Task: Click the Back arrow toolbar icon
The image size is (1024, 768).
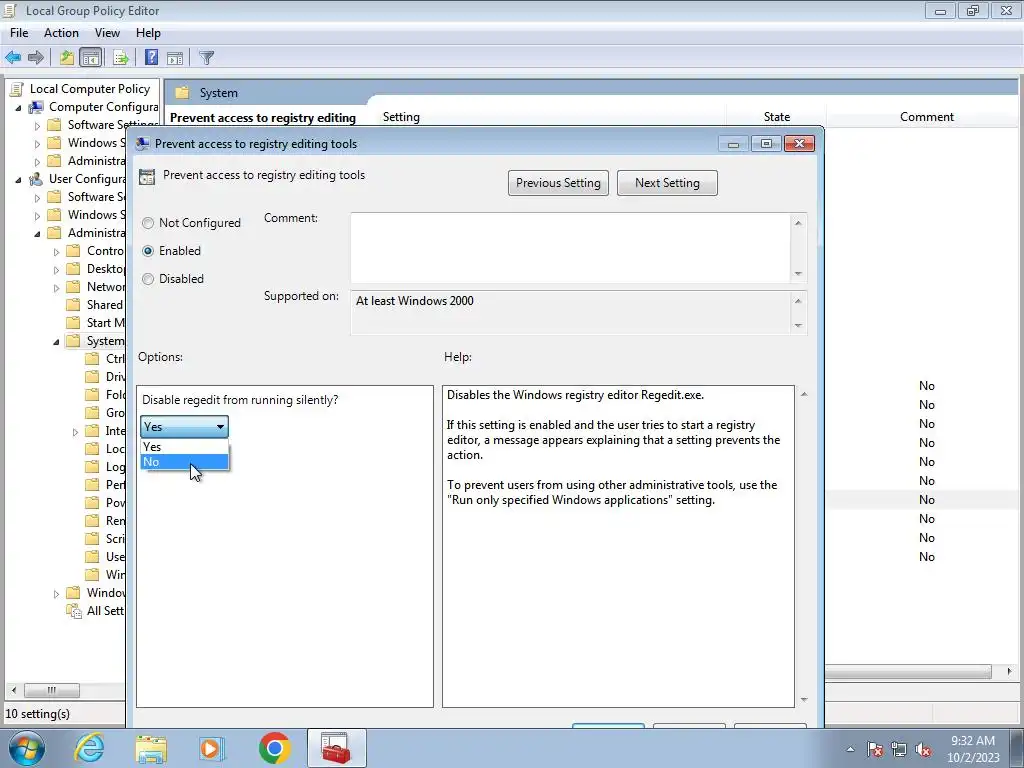Action: point(13,57)
